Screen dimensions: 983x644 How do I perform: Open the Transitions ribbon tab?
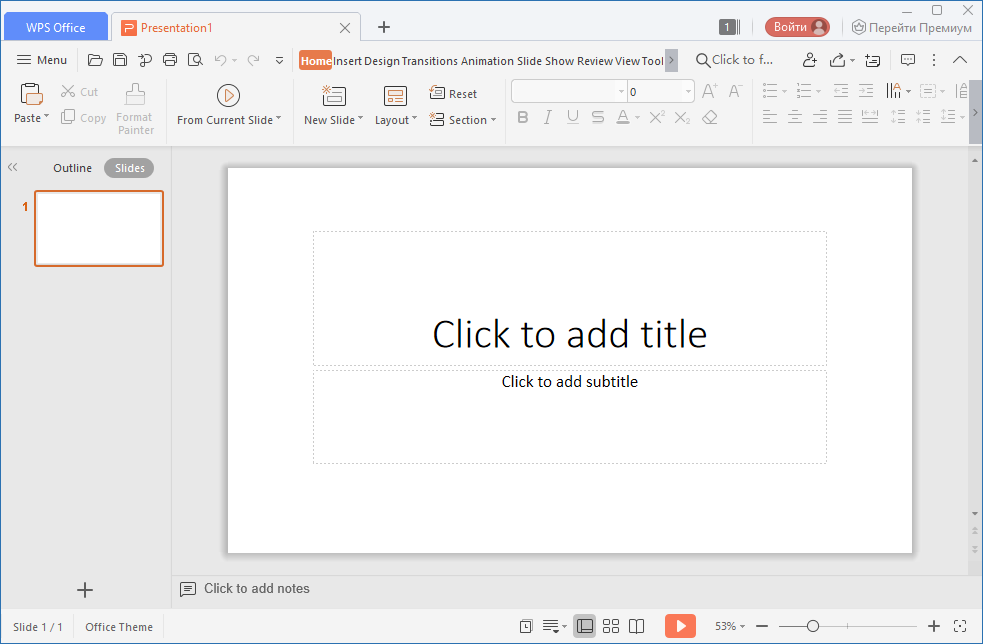[430, 61]
